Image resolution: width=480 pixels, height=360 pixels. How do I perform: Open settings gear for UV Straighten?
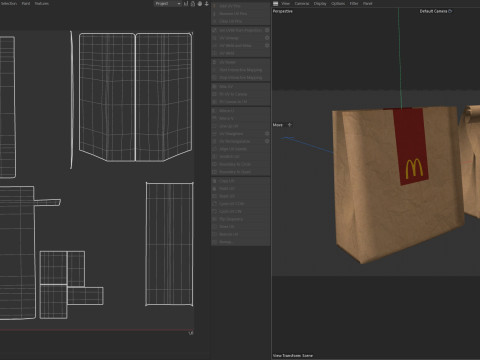coord(267,134)
